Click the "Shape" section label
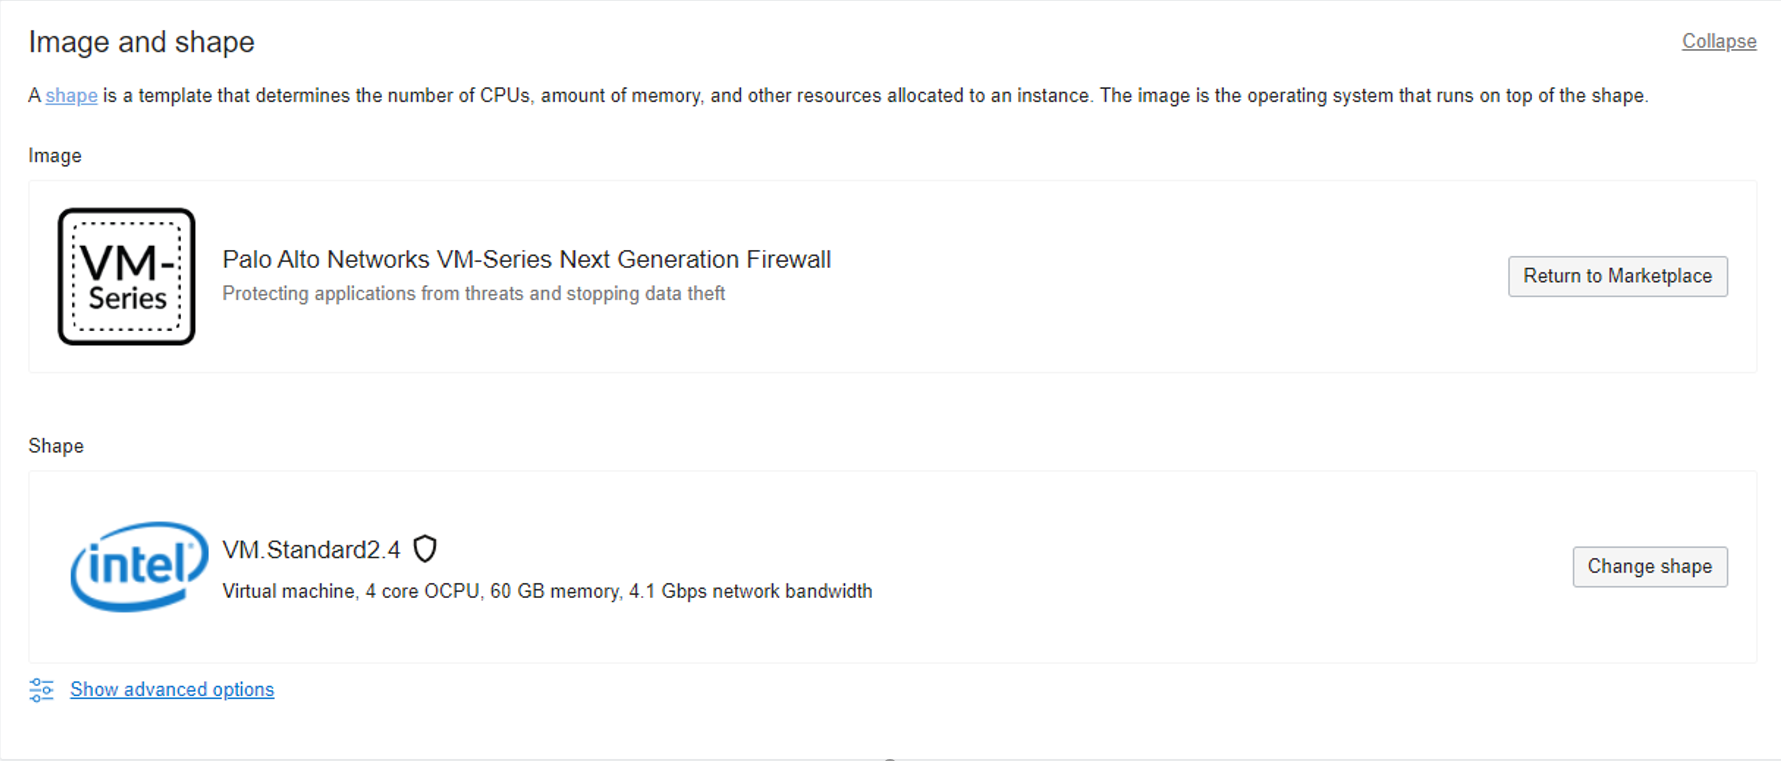The height and width of the screenshot is (761, 1781). 56,446
